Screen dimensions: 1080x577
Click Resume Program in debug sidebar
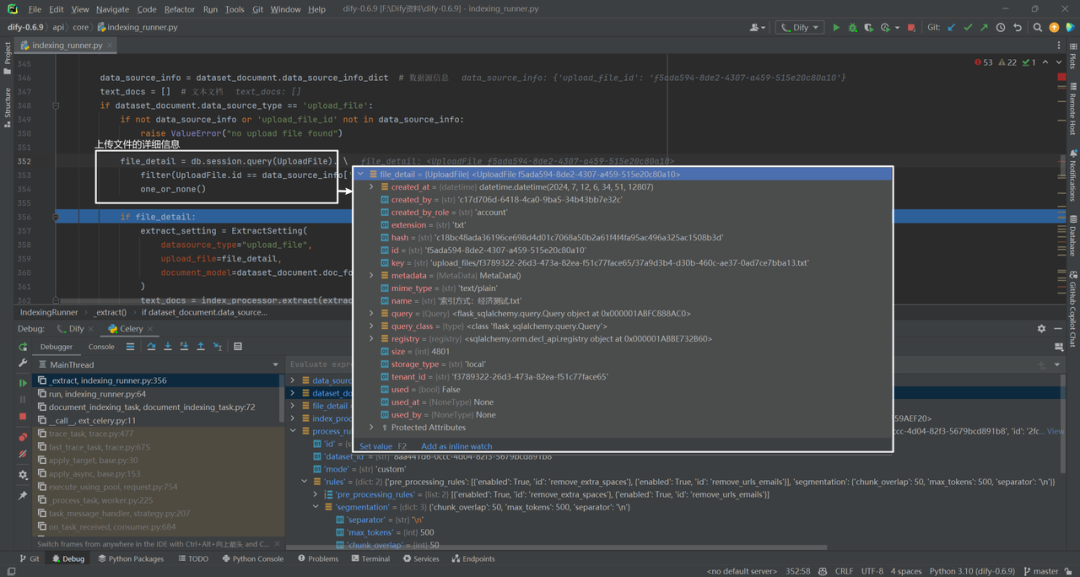coord(23,383)
